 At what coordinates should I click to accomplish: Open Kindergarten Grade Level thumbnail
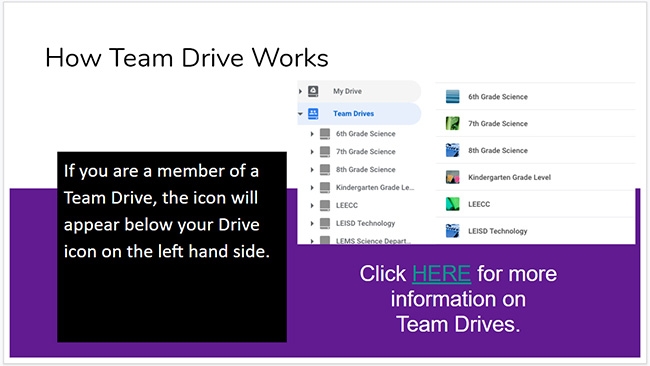click(x=453, y=177)
